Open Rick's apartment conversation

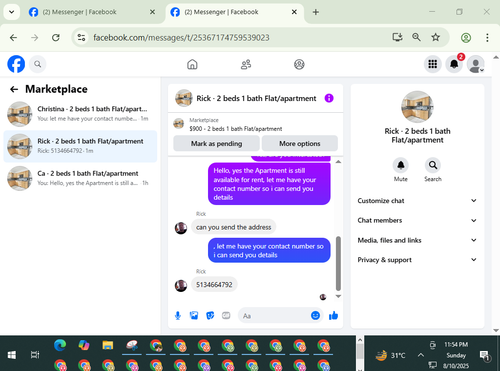(x=80, y=146)
